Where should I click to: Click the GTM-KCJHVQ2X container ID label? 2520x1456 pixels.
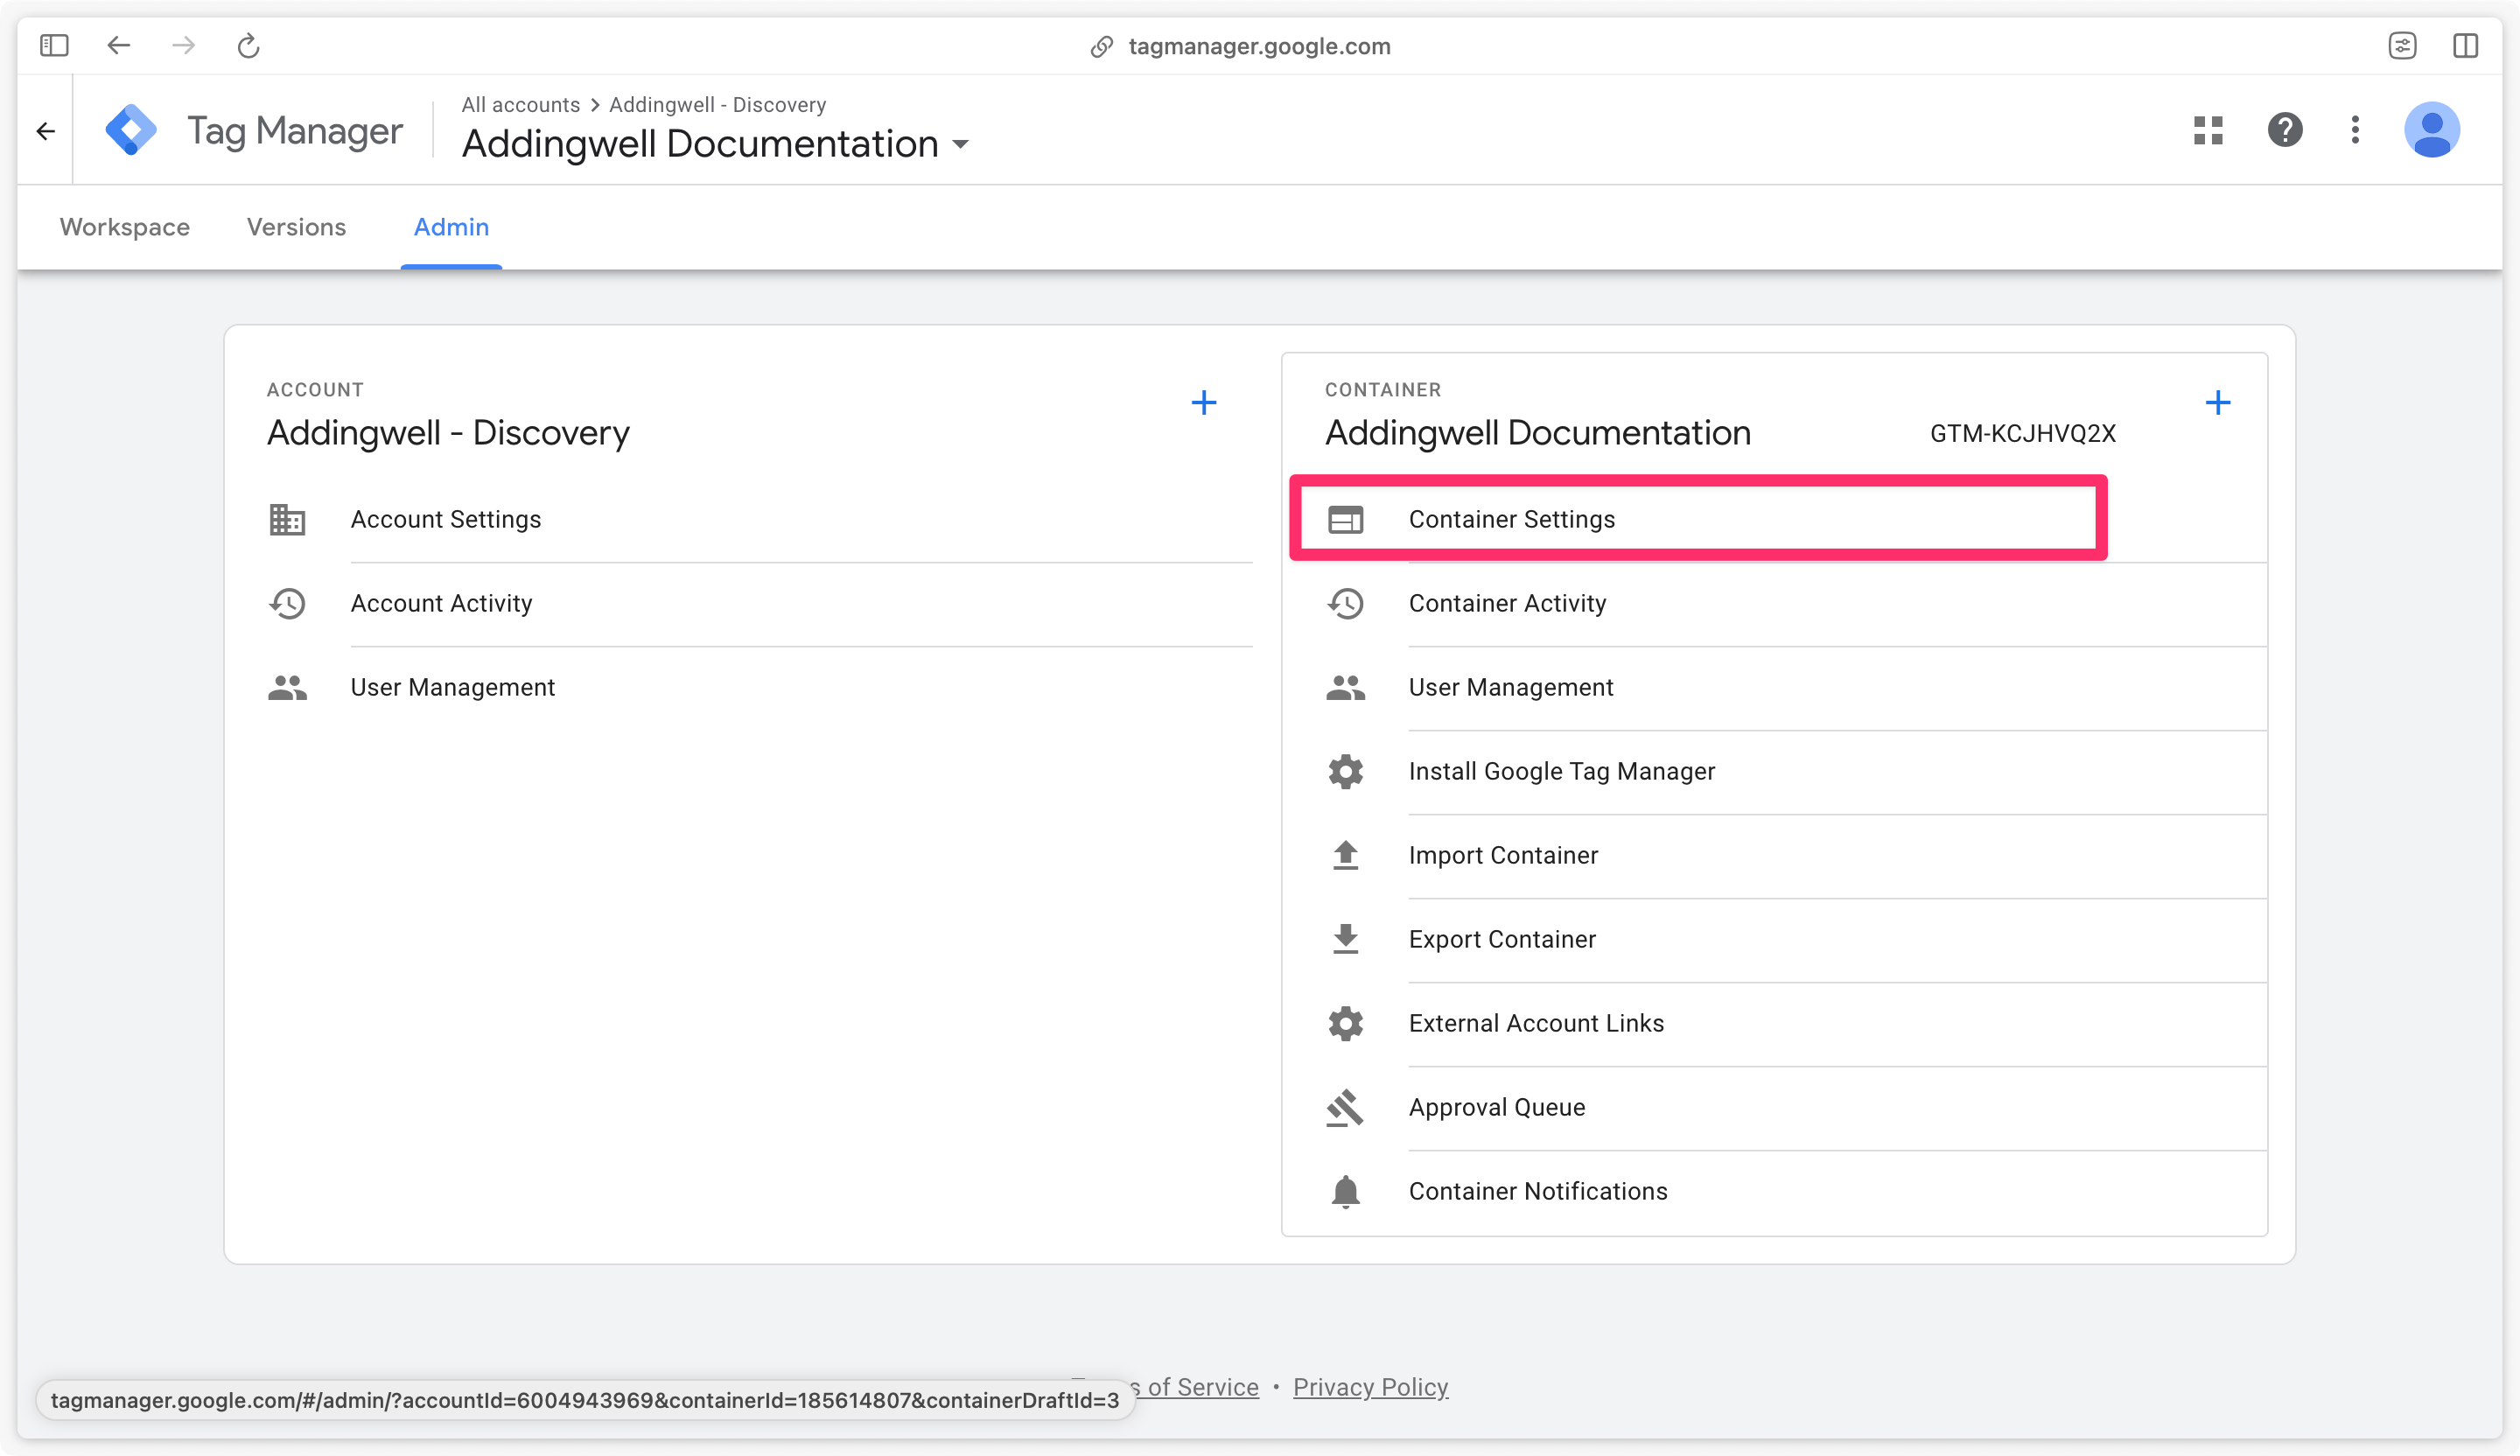pyautogui.click(x=2023, y=433)
